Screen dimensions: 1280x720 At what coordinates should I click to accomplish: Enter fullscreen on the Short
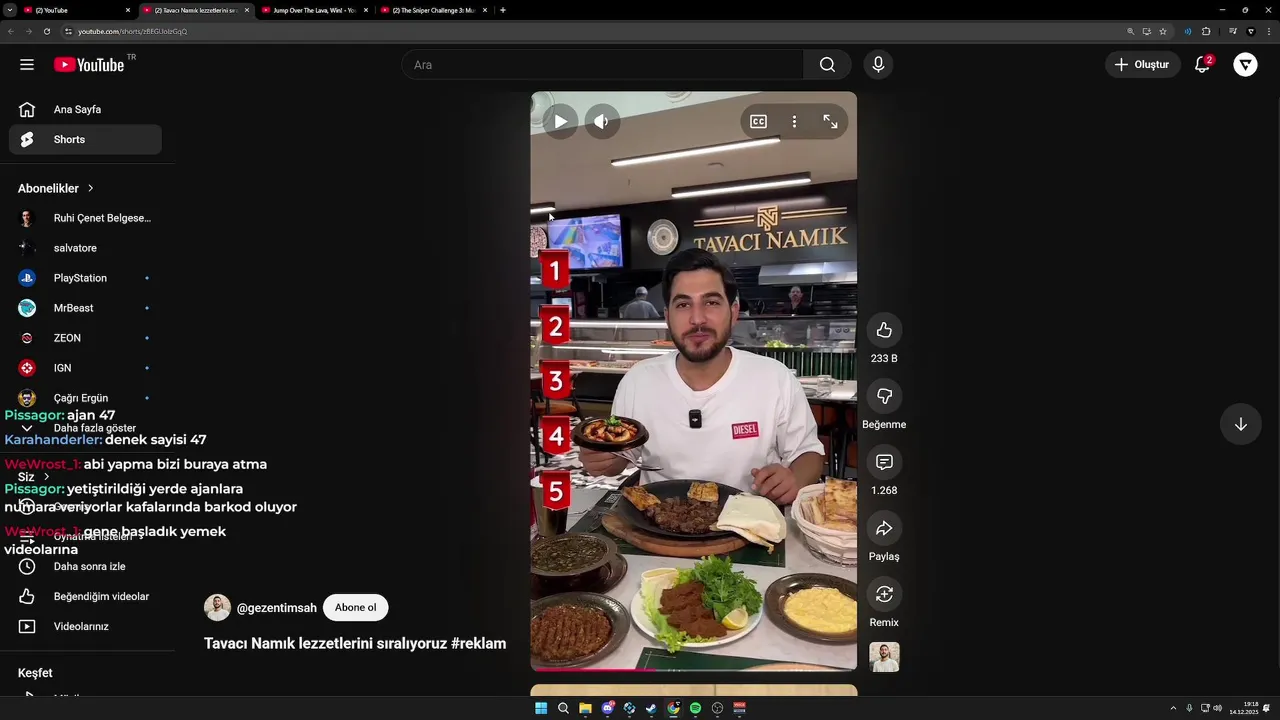point(830,122)
